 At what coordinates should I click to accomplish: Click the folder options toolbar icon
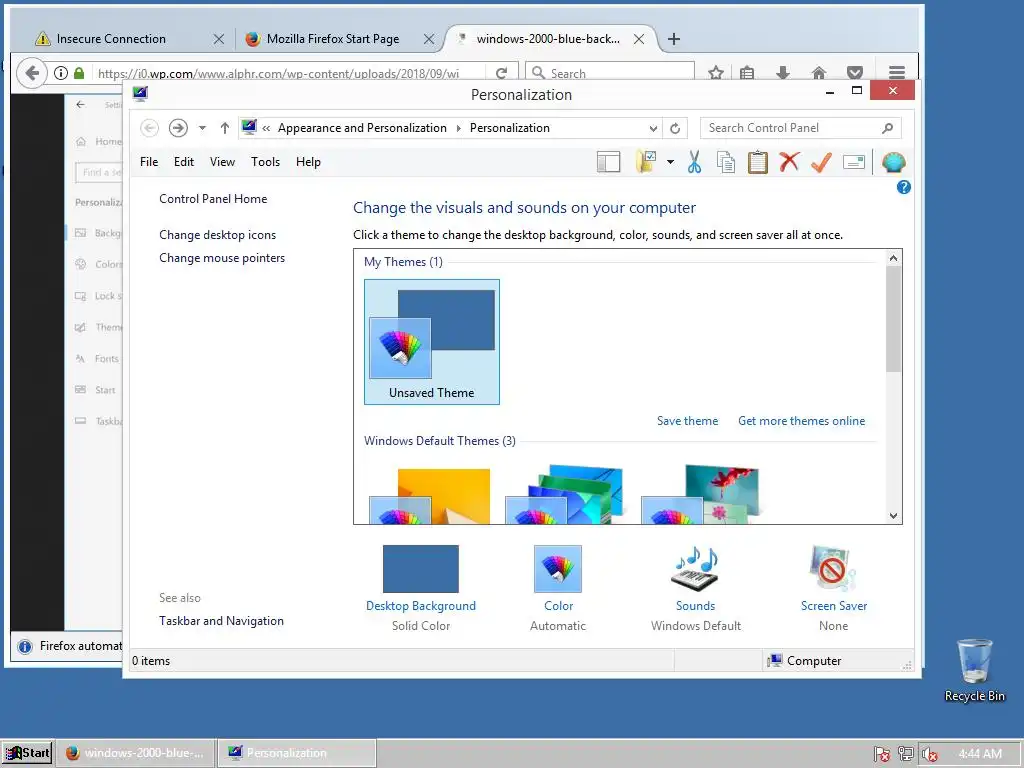[x=646, y=162]
